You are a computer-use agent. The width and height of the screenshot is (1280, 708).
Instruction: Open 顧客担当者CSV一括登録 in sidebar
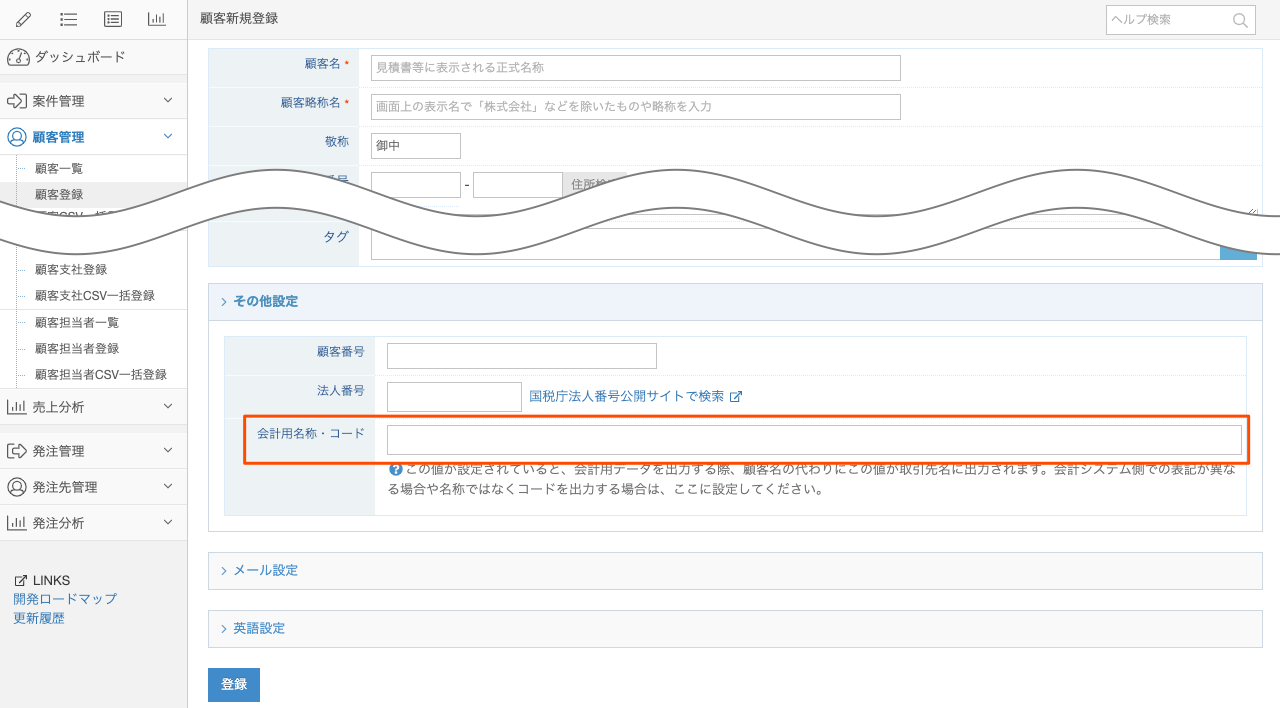101,375
